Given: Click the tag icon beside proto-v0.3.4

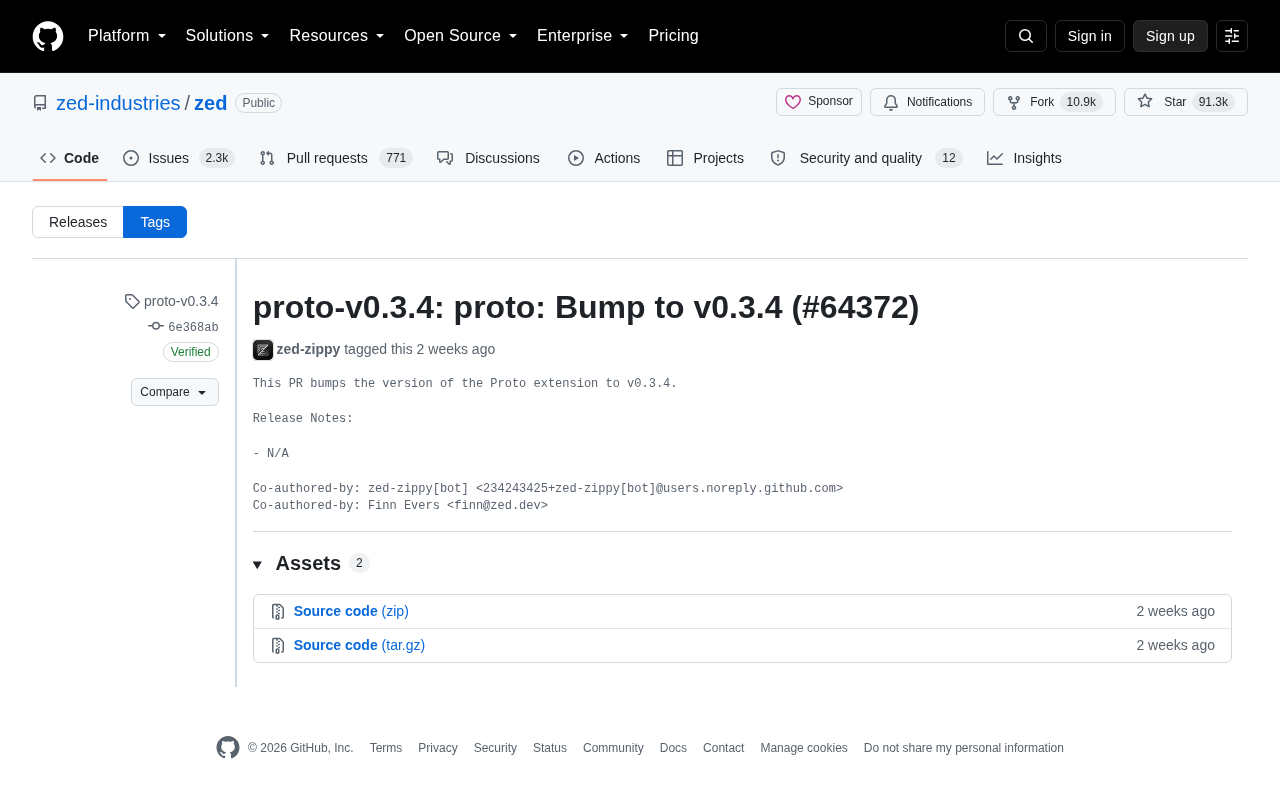Looking at the screenshot, I should (132, 301).
